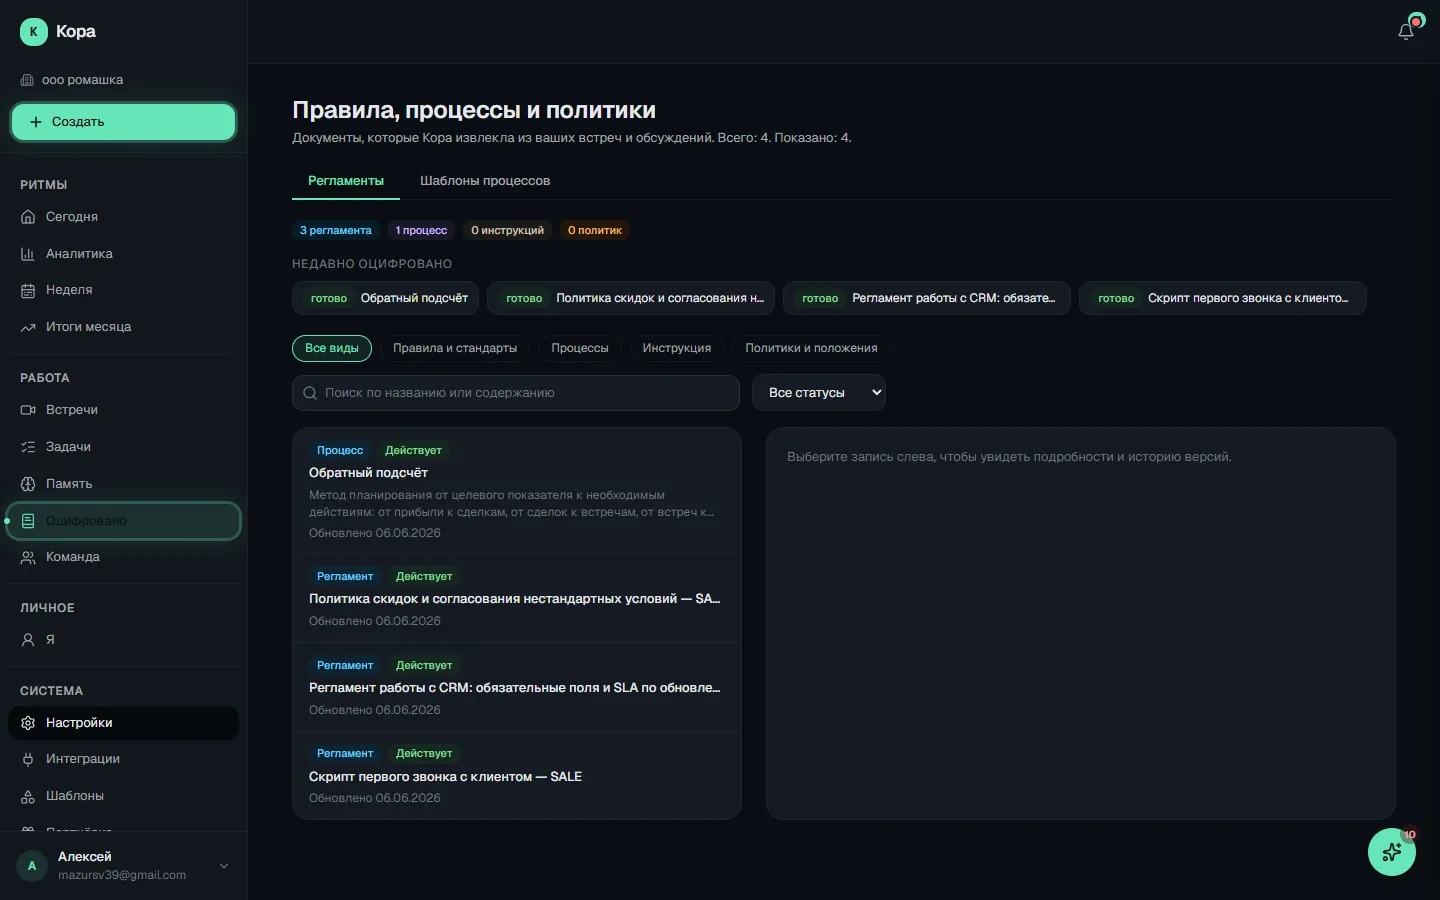The width and height of the screenshot is (1440, 900).
Task: Click the mazursv39@gmail.com email text
Action: coord(122,875)
